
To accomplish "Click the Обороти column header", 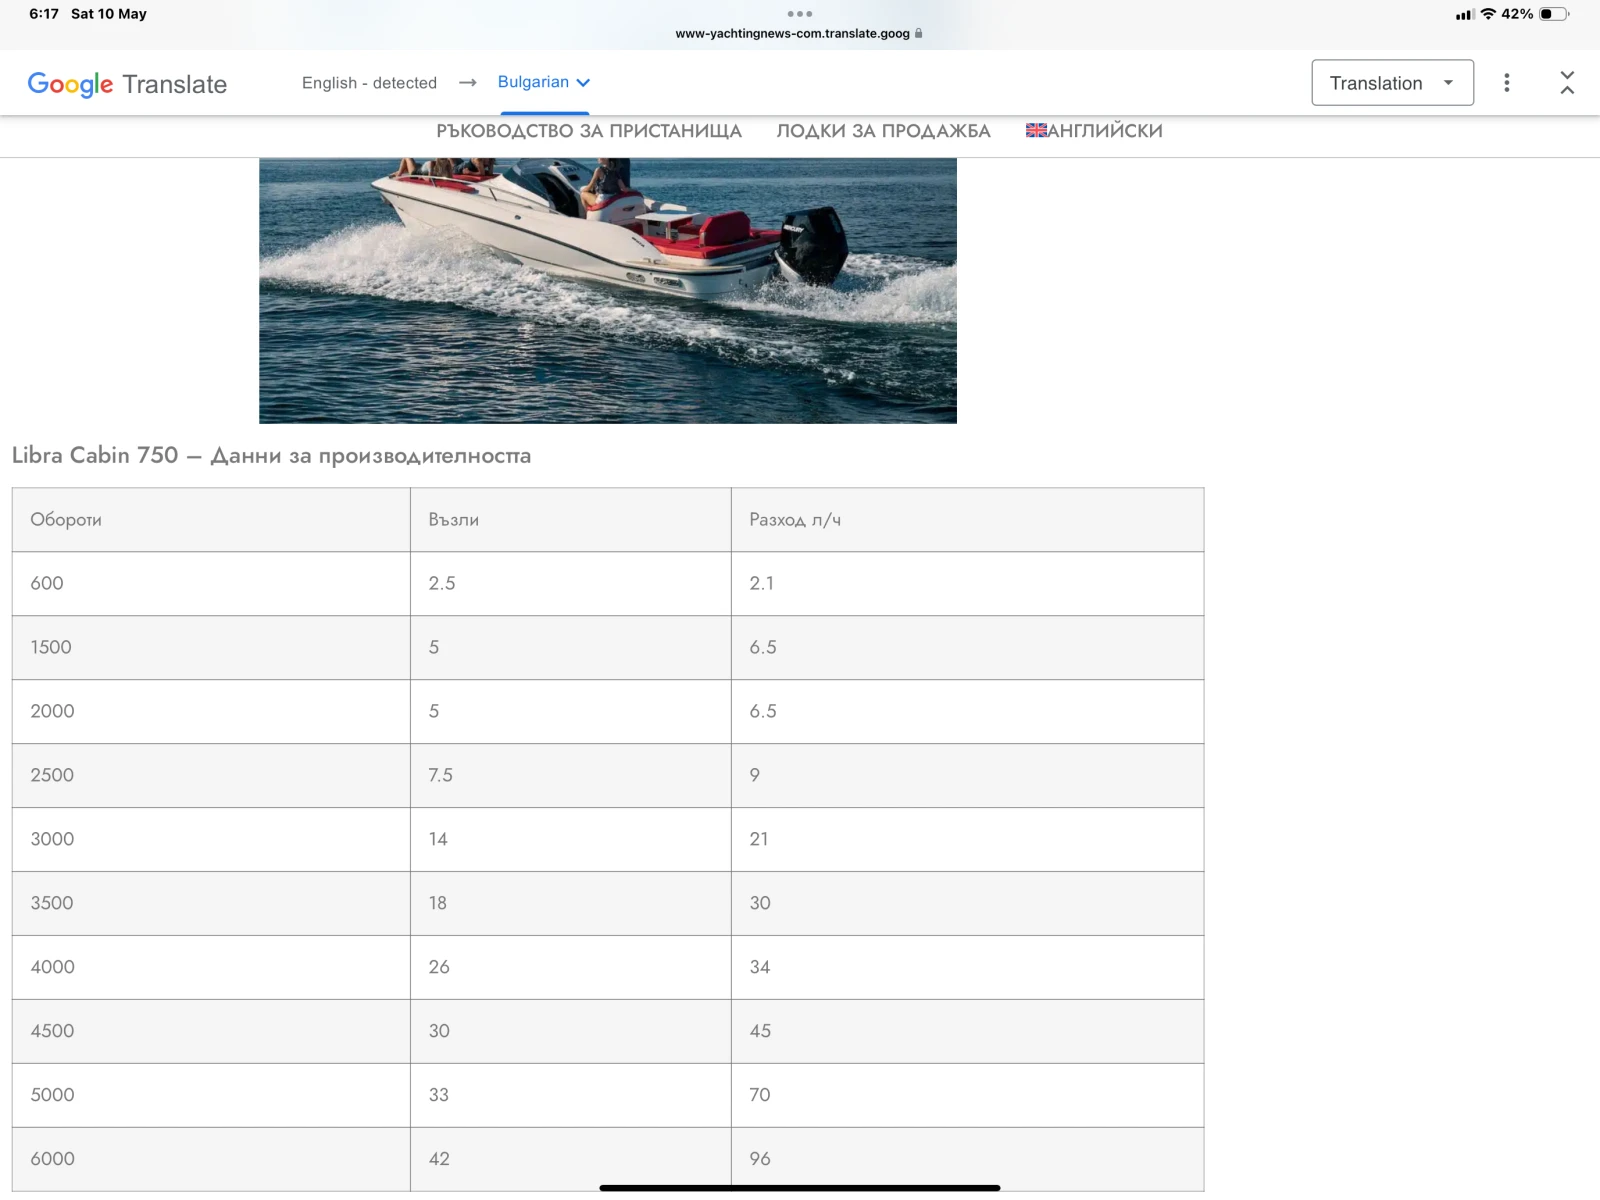I will point(66,520).
